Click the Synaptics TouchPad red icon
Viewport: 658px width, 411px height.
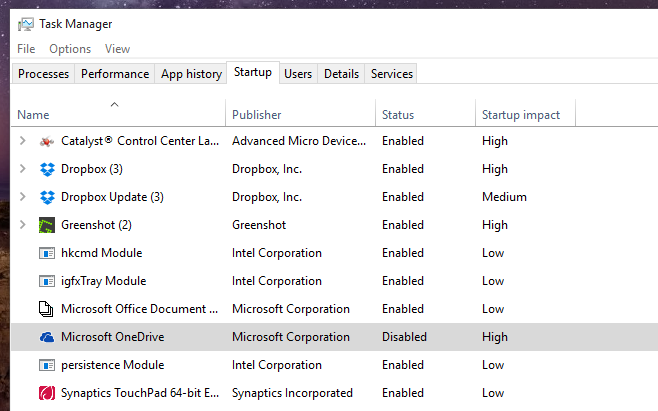point(47,393)
